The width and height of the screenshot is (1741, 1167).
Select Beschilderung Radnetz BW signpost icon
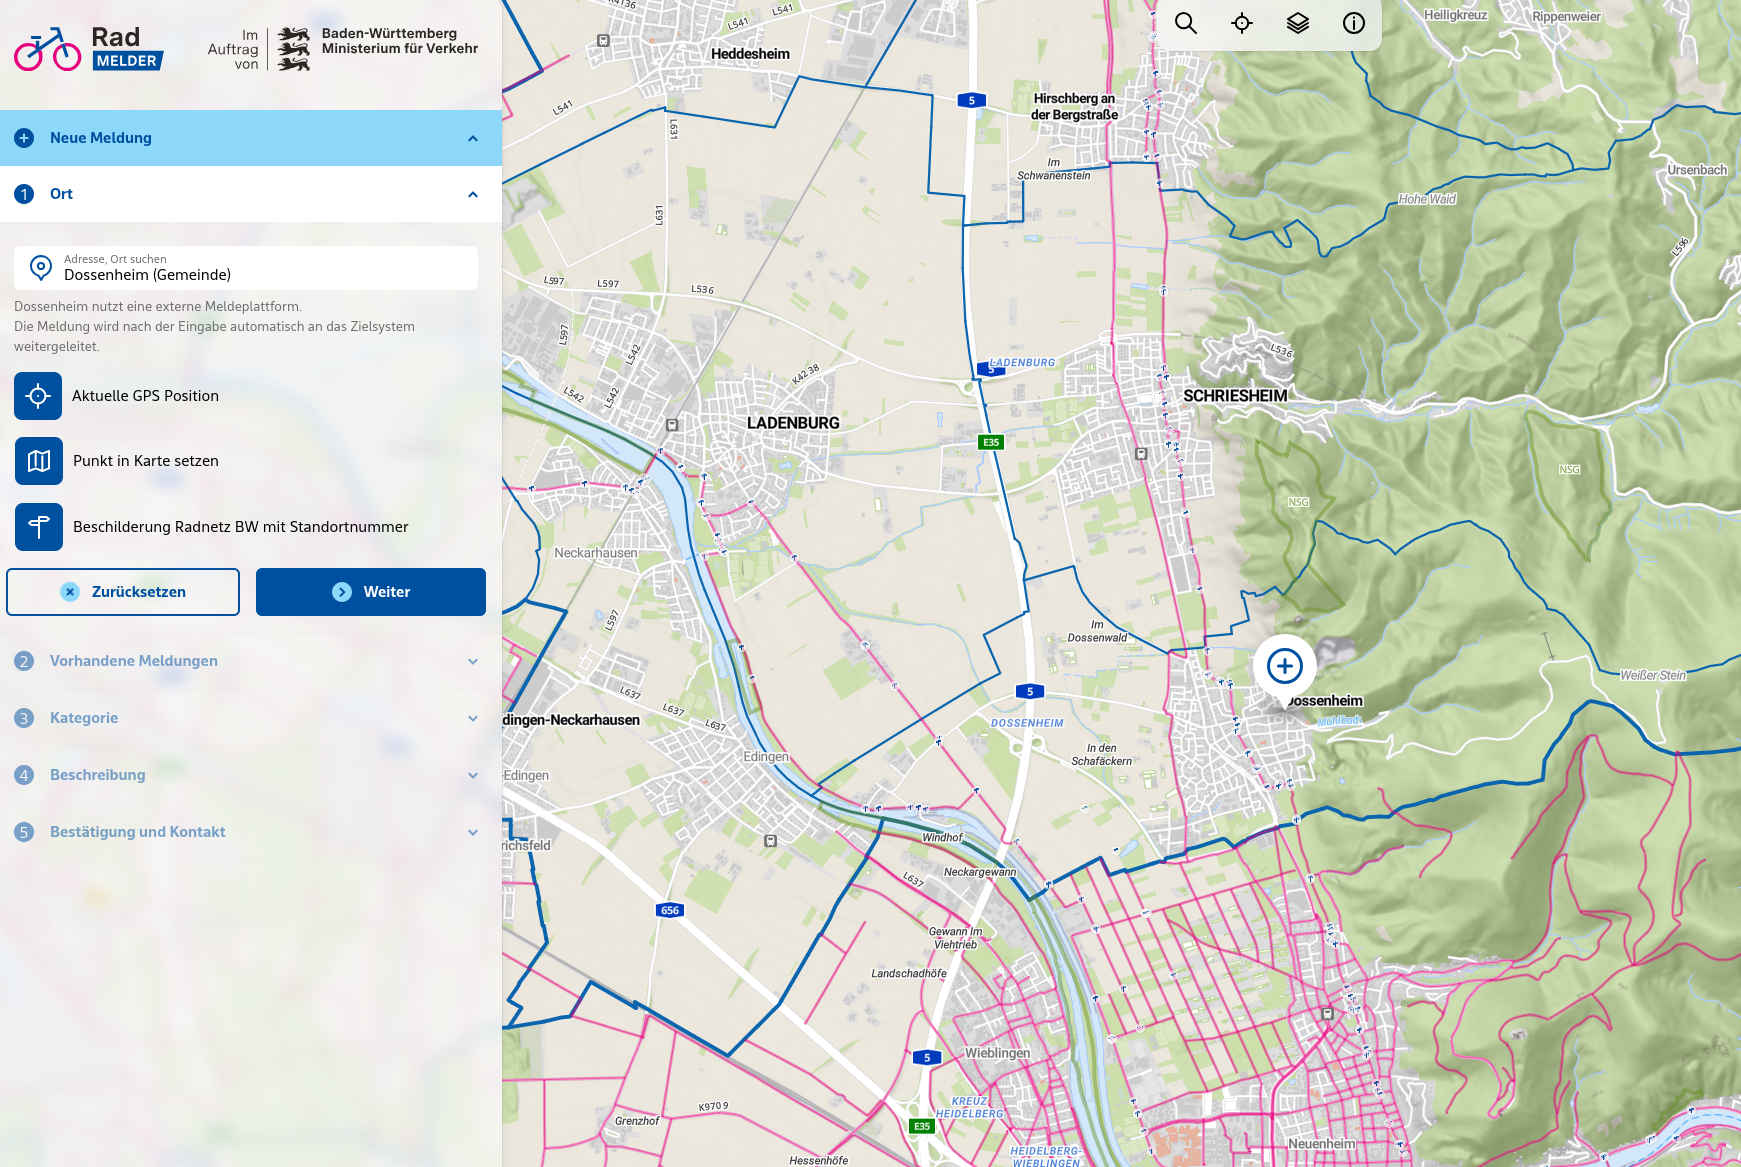coord(39,527)
